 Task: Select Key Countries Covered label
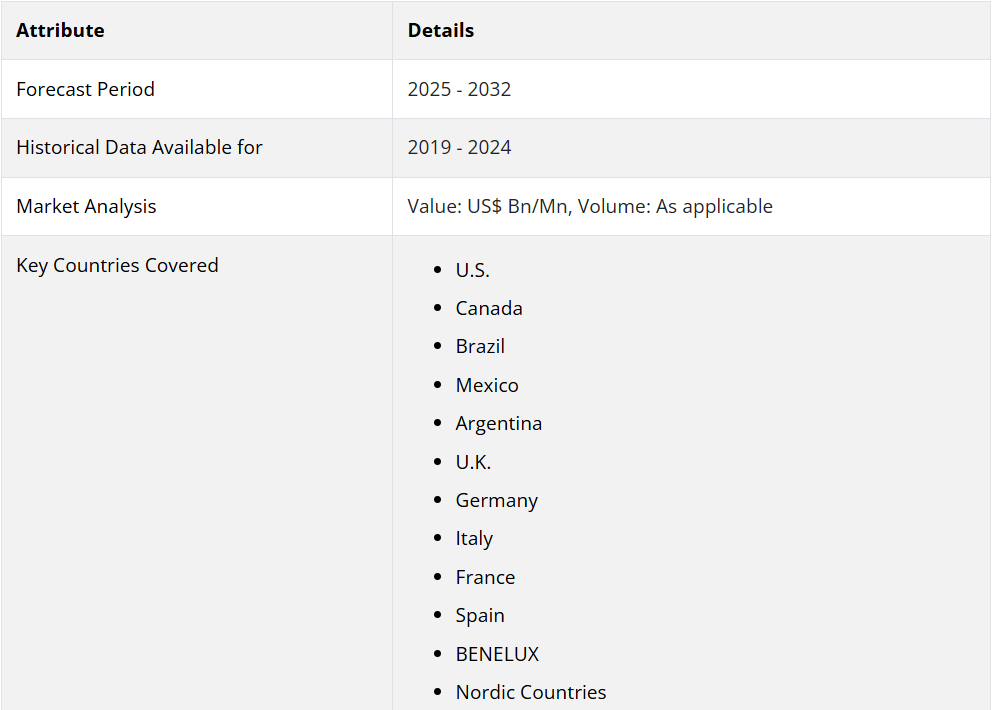point(117,265)
